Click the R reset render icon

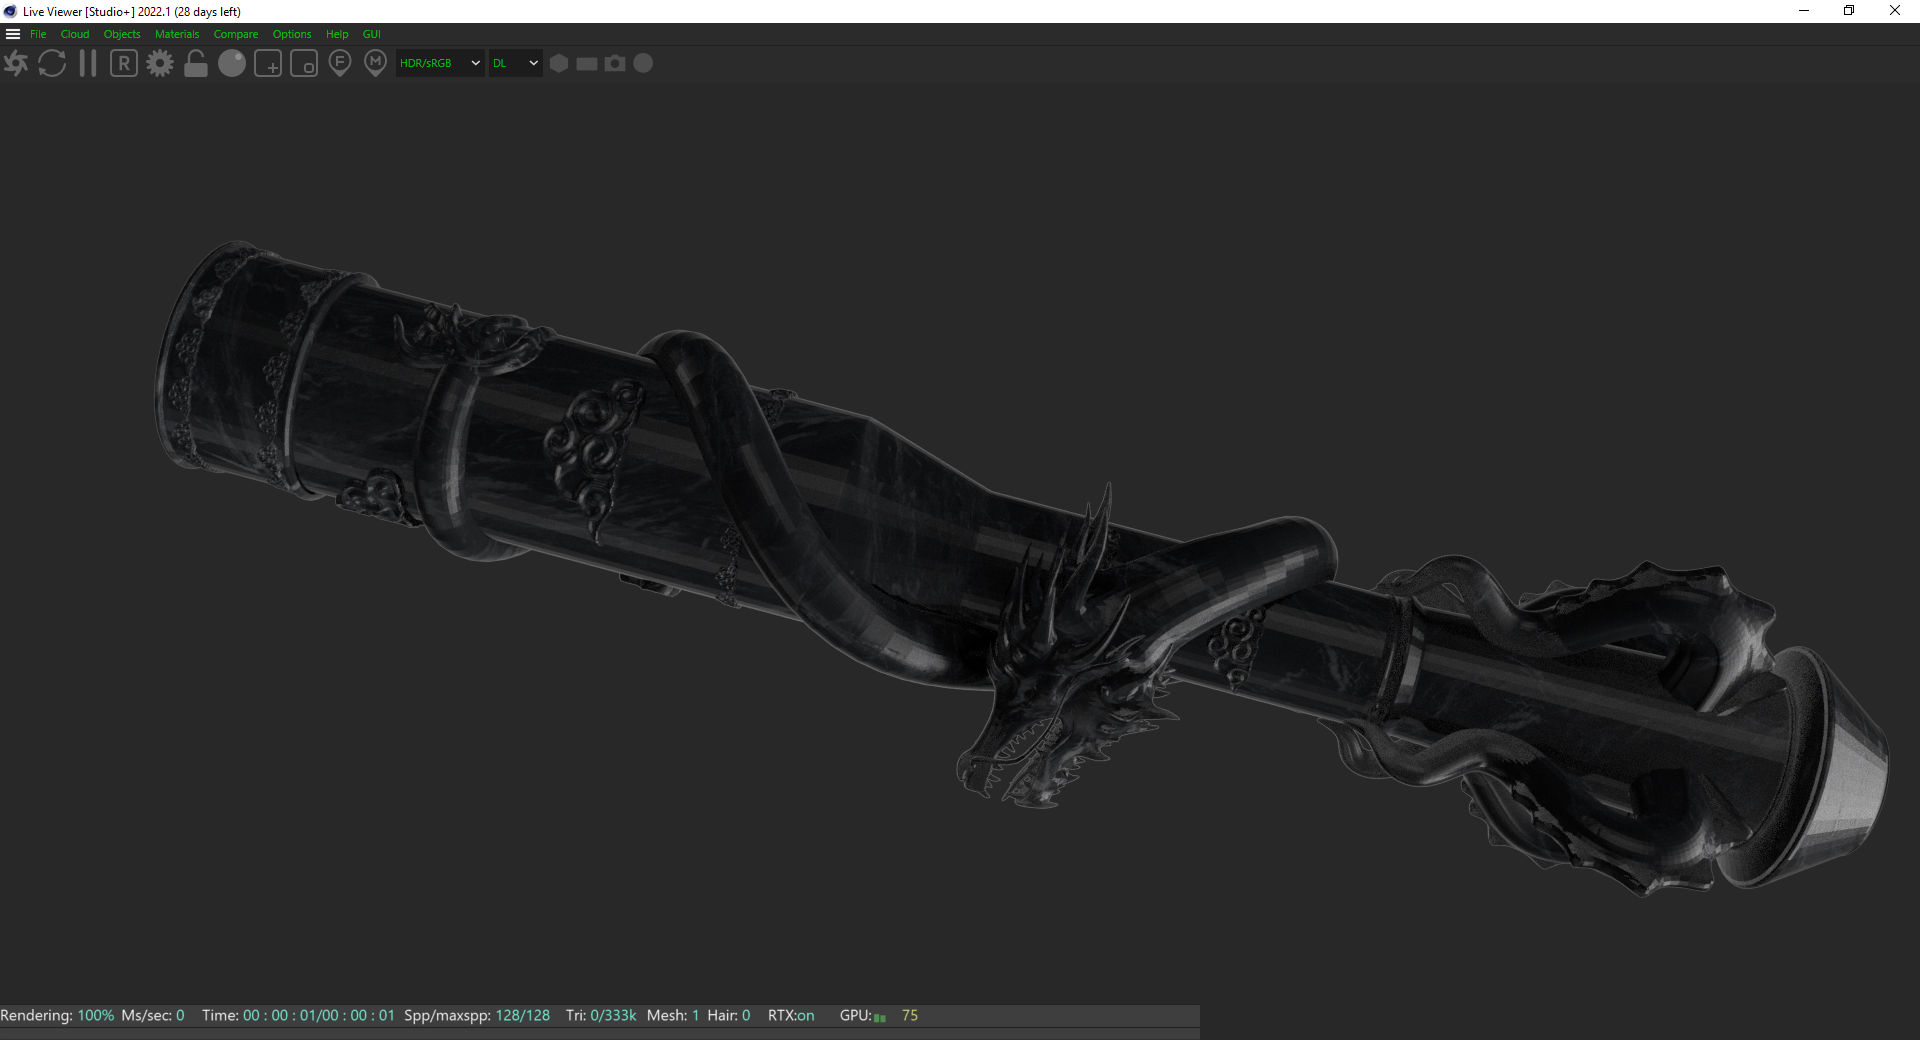point(124,64)
